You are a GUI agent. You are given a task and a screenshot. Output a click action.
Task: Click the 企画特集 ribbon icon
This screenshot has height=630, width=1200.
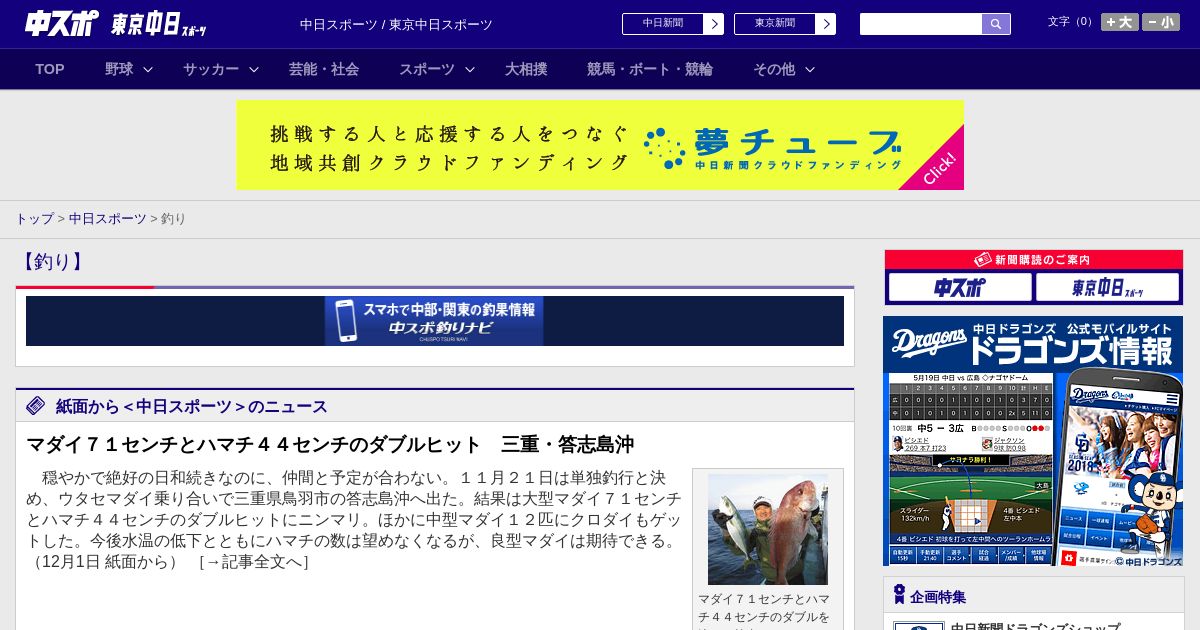pyautogui.click(x=899, y=595)
